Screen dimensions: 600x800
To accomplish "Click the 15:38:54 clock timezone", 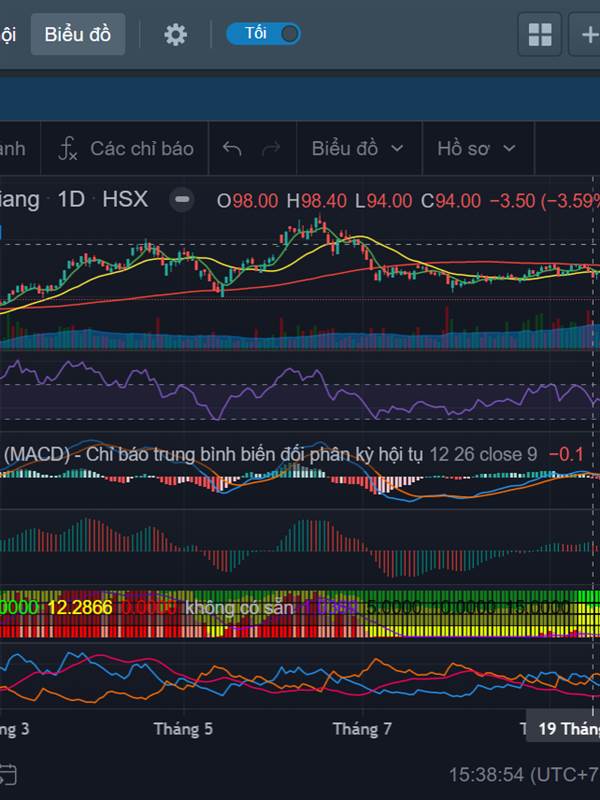I will pyautogui.click(x=524, y=774).
